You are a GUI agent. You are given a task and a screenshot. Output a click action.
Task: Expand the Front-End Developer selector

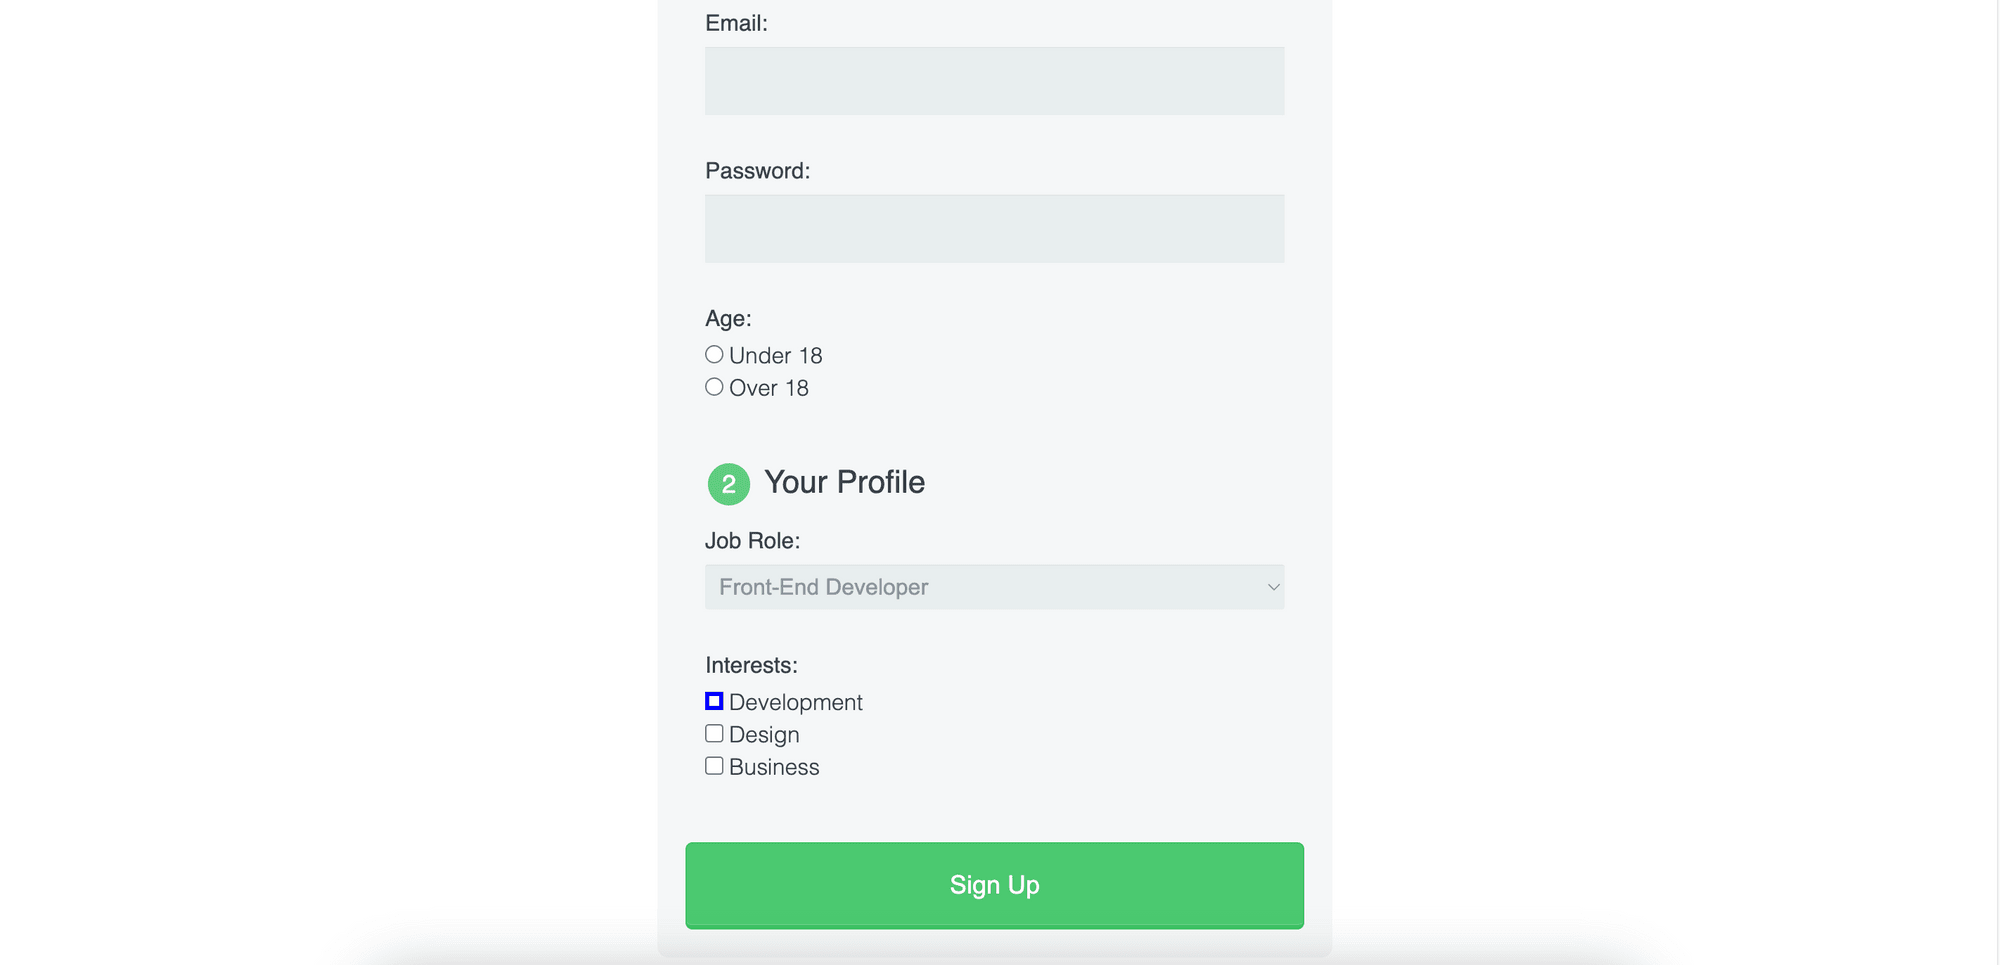point(994,587)
